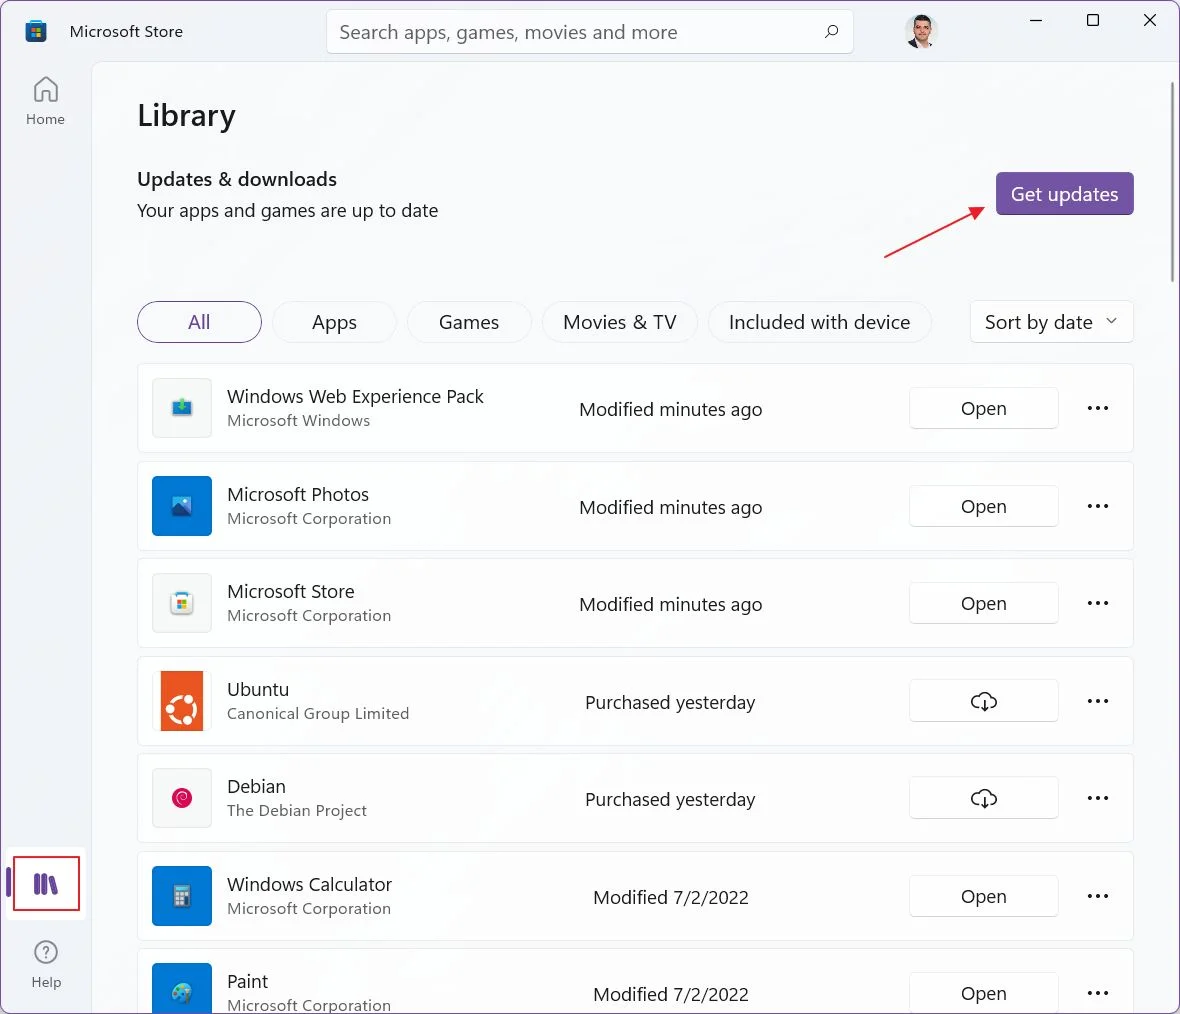Select the Games filter tab
Screen dimensions: 1180x1014
(x=469, y=322)
